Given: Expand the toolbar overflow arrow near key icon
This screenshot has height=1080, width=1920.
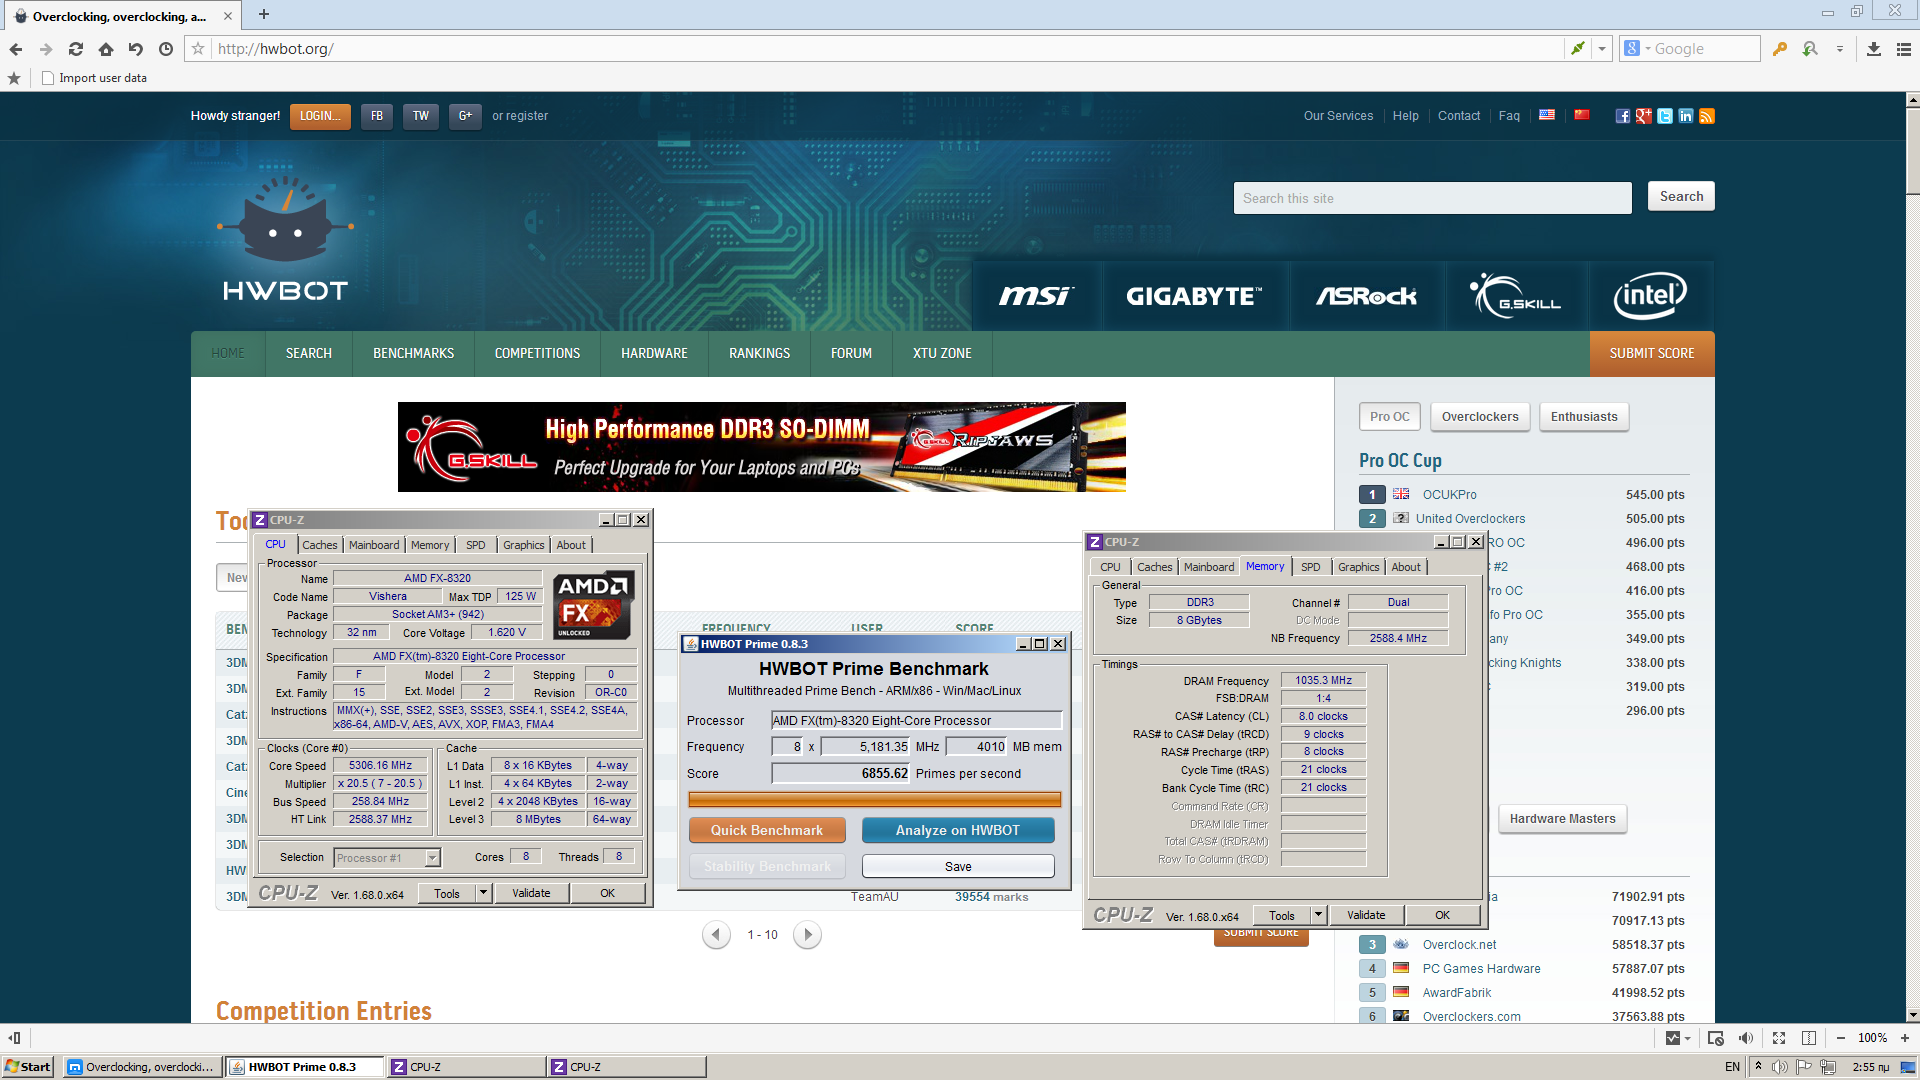Looking at the screenshot, I should click(1840, 49).
